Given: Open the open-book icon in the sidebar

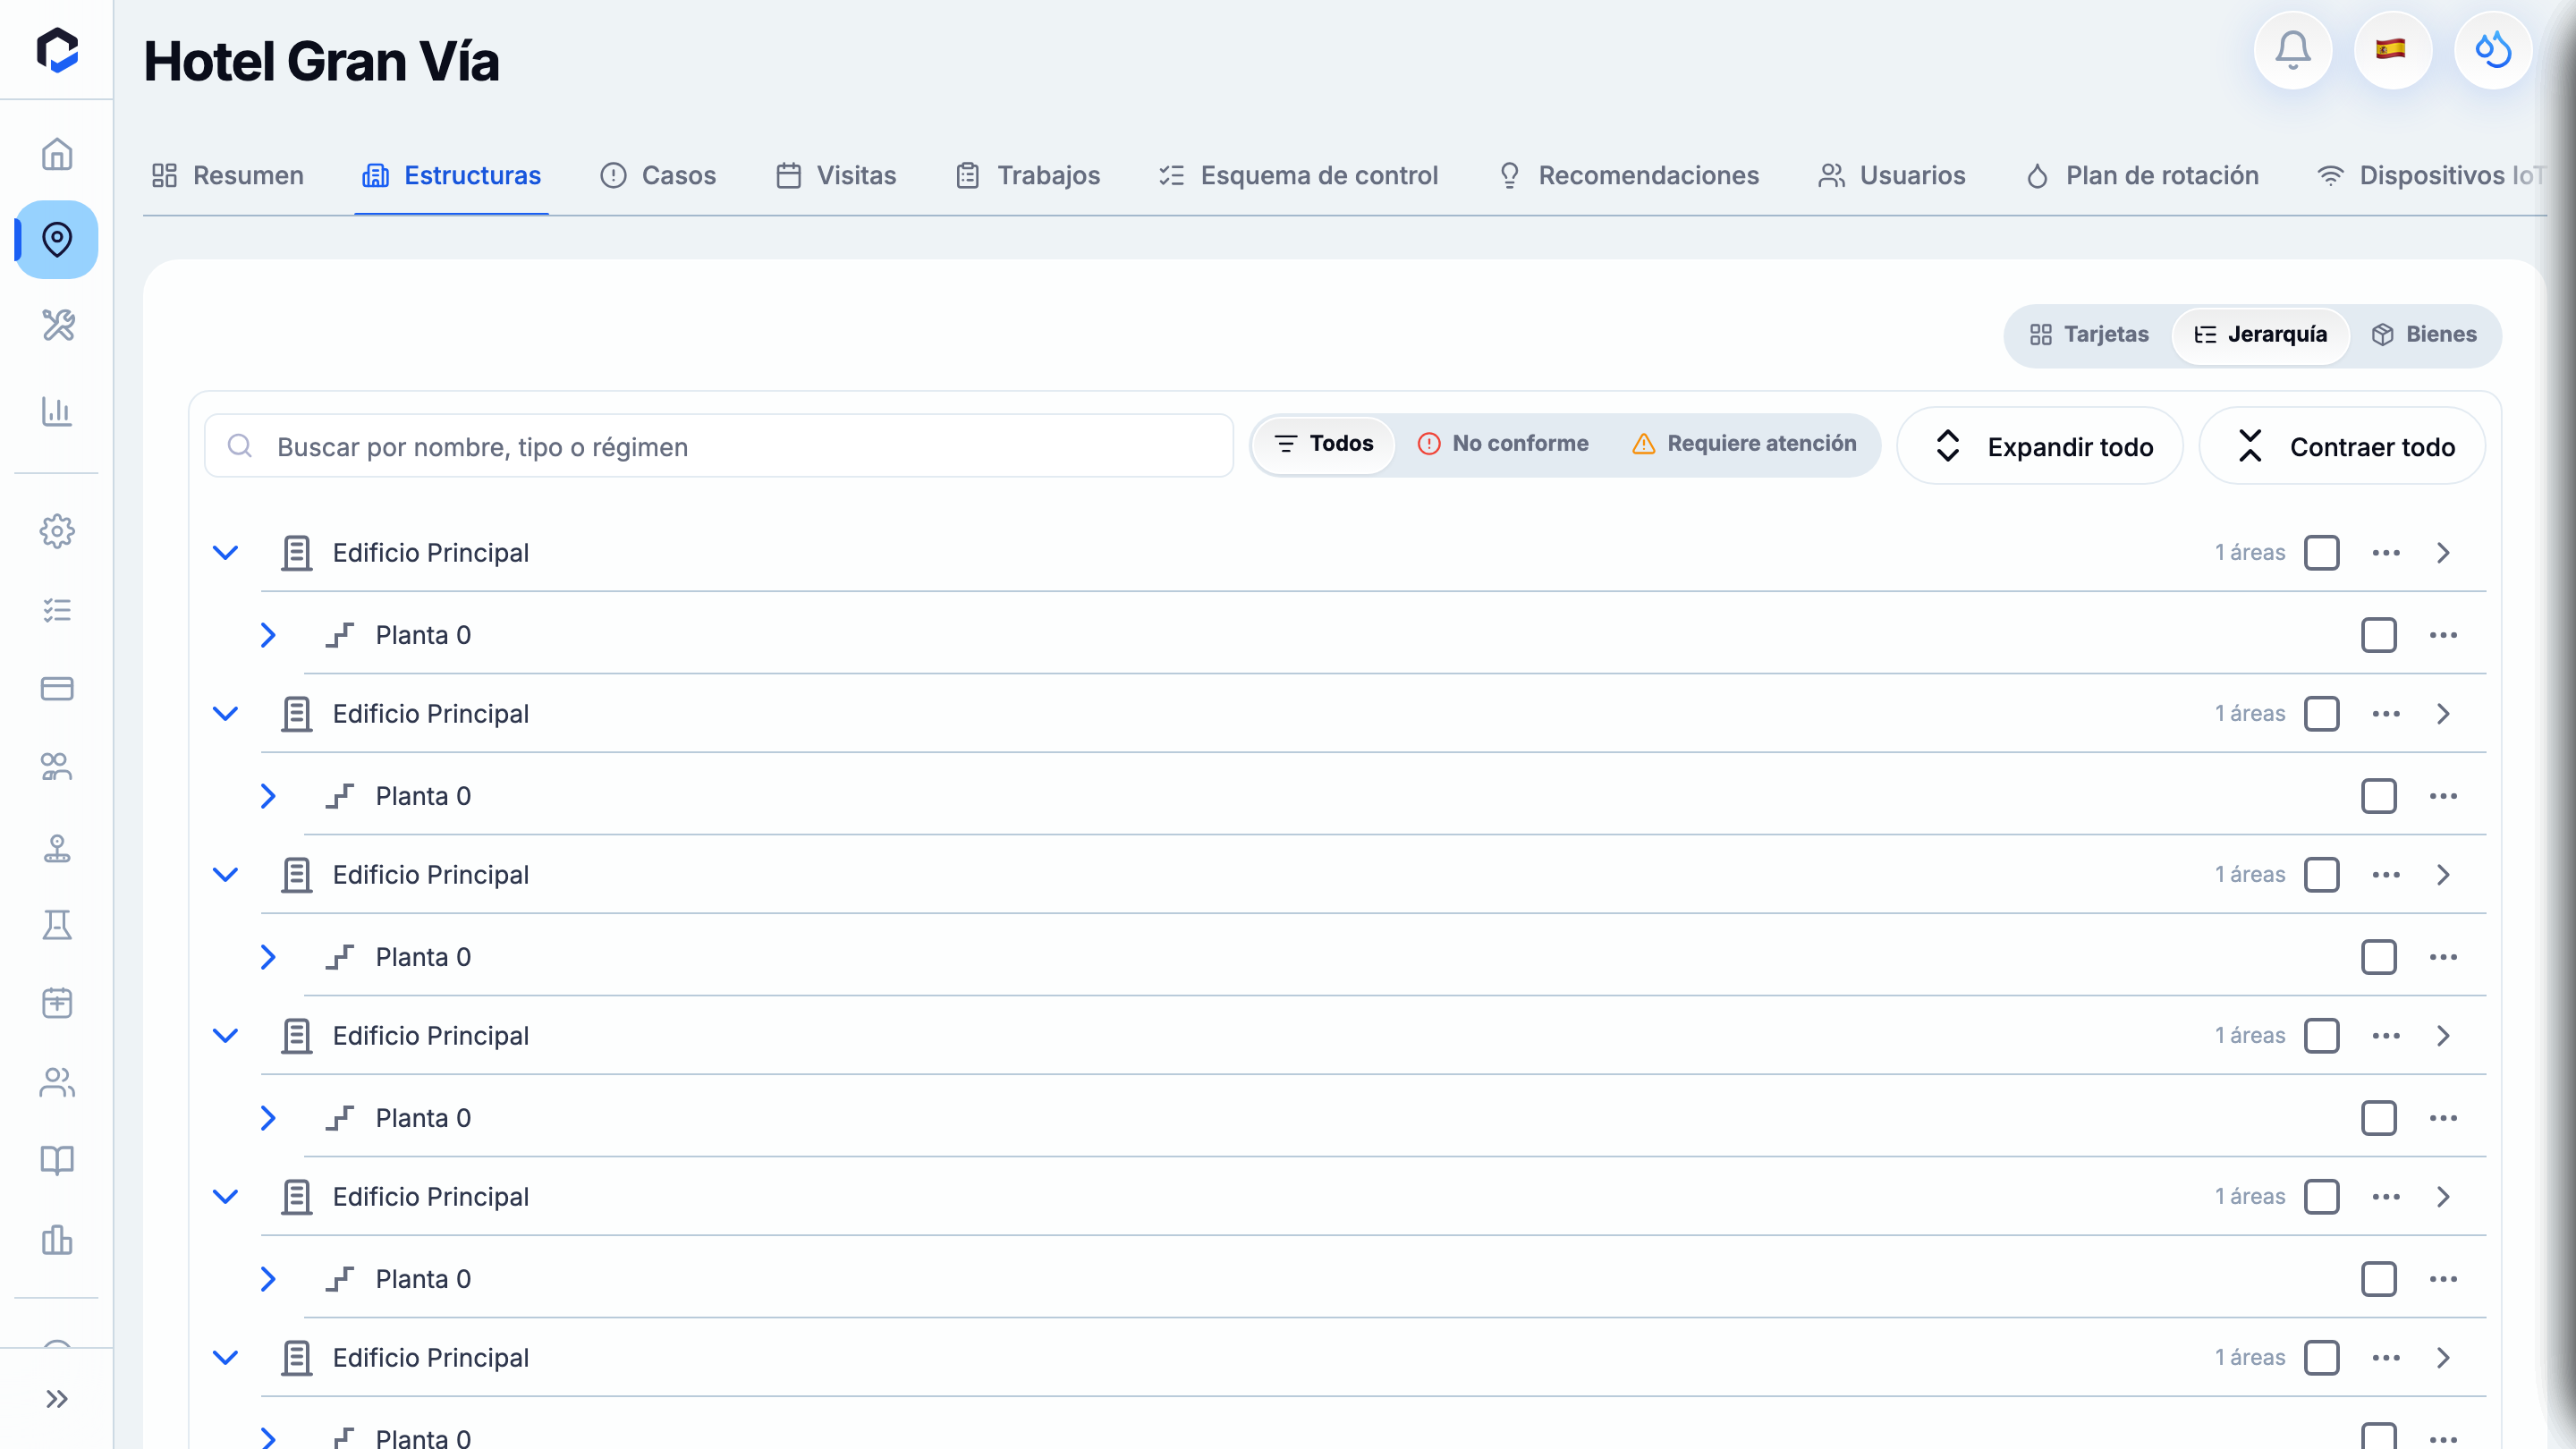Looking at the screenshot, I should click(x=57, y=1161).
